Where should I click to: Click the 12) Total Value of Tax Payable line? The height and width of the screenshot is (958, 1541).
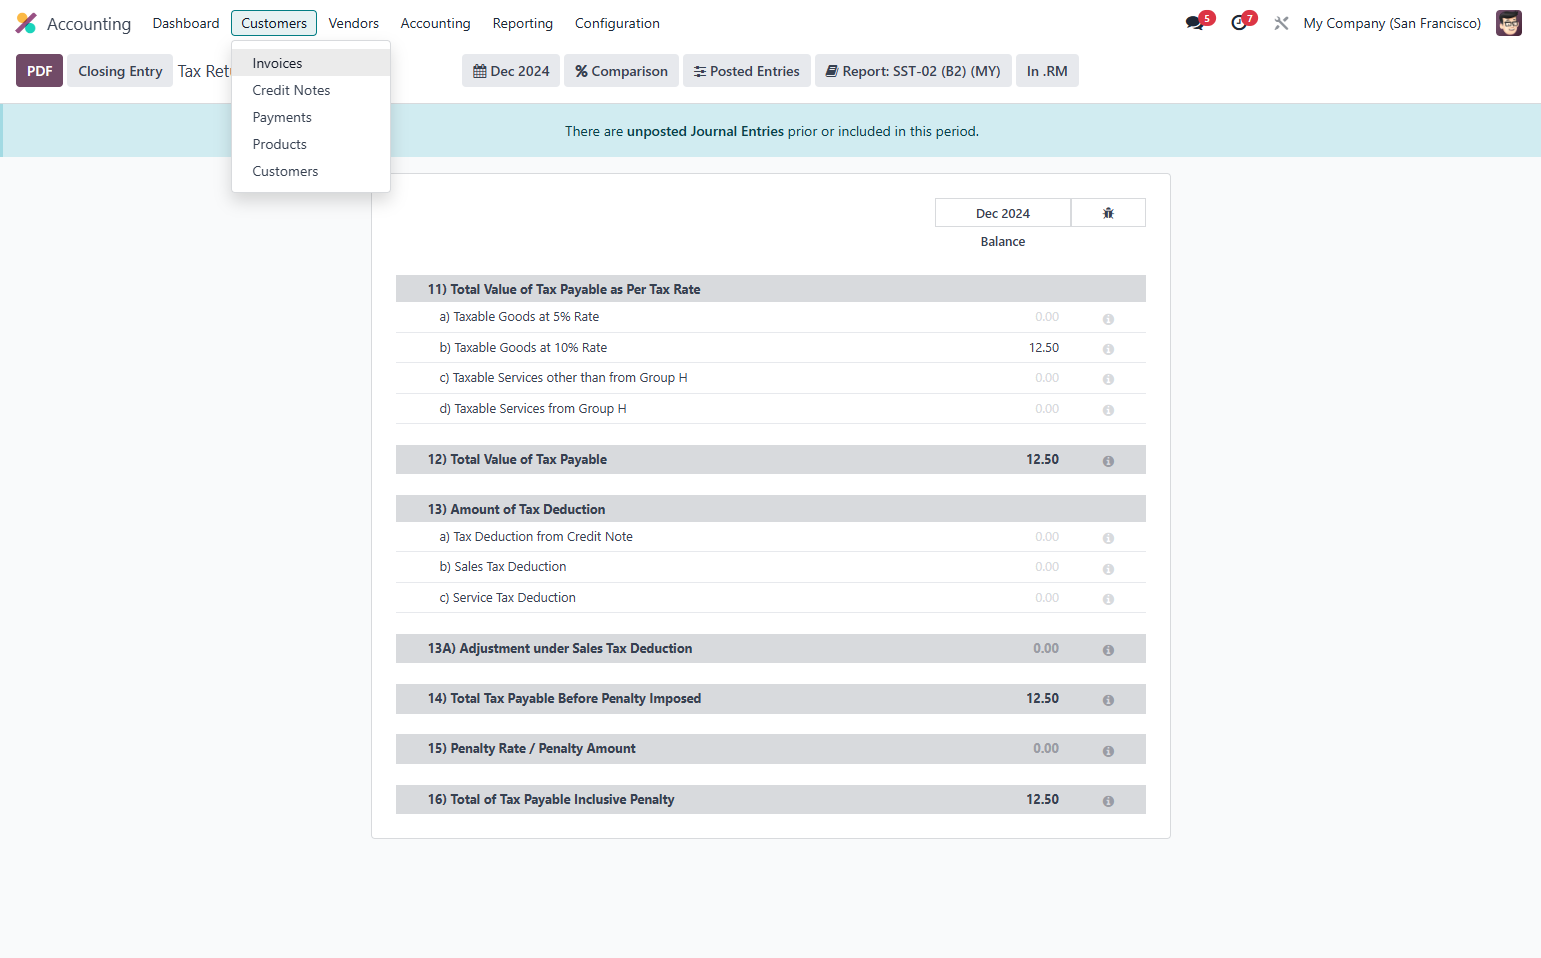pyautogui.click(x=771, y=460)
